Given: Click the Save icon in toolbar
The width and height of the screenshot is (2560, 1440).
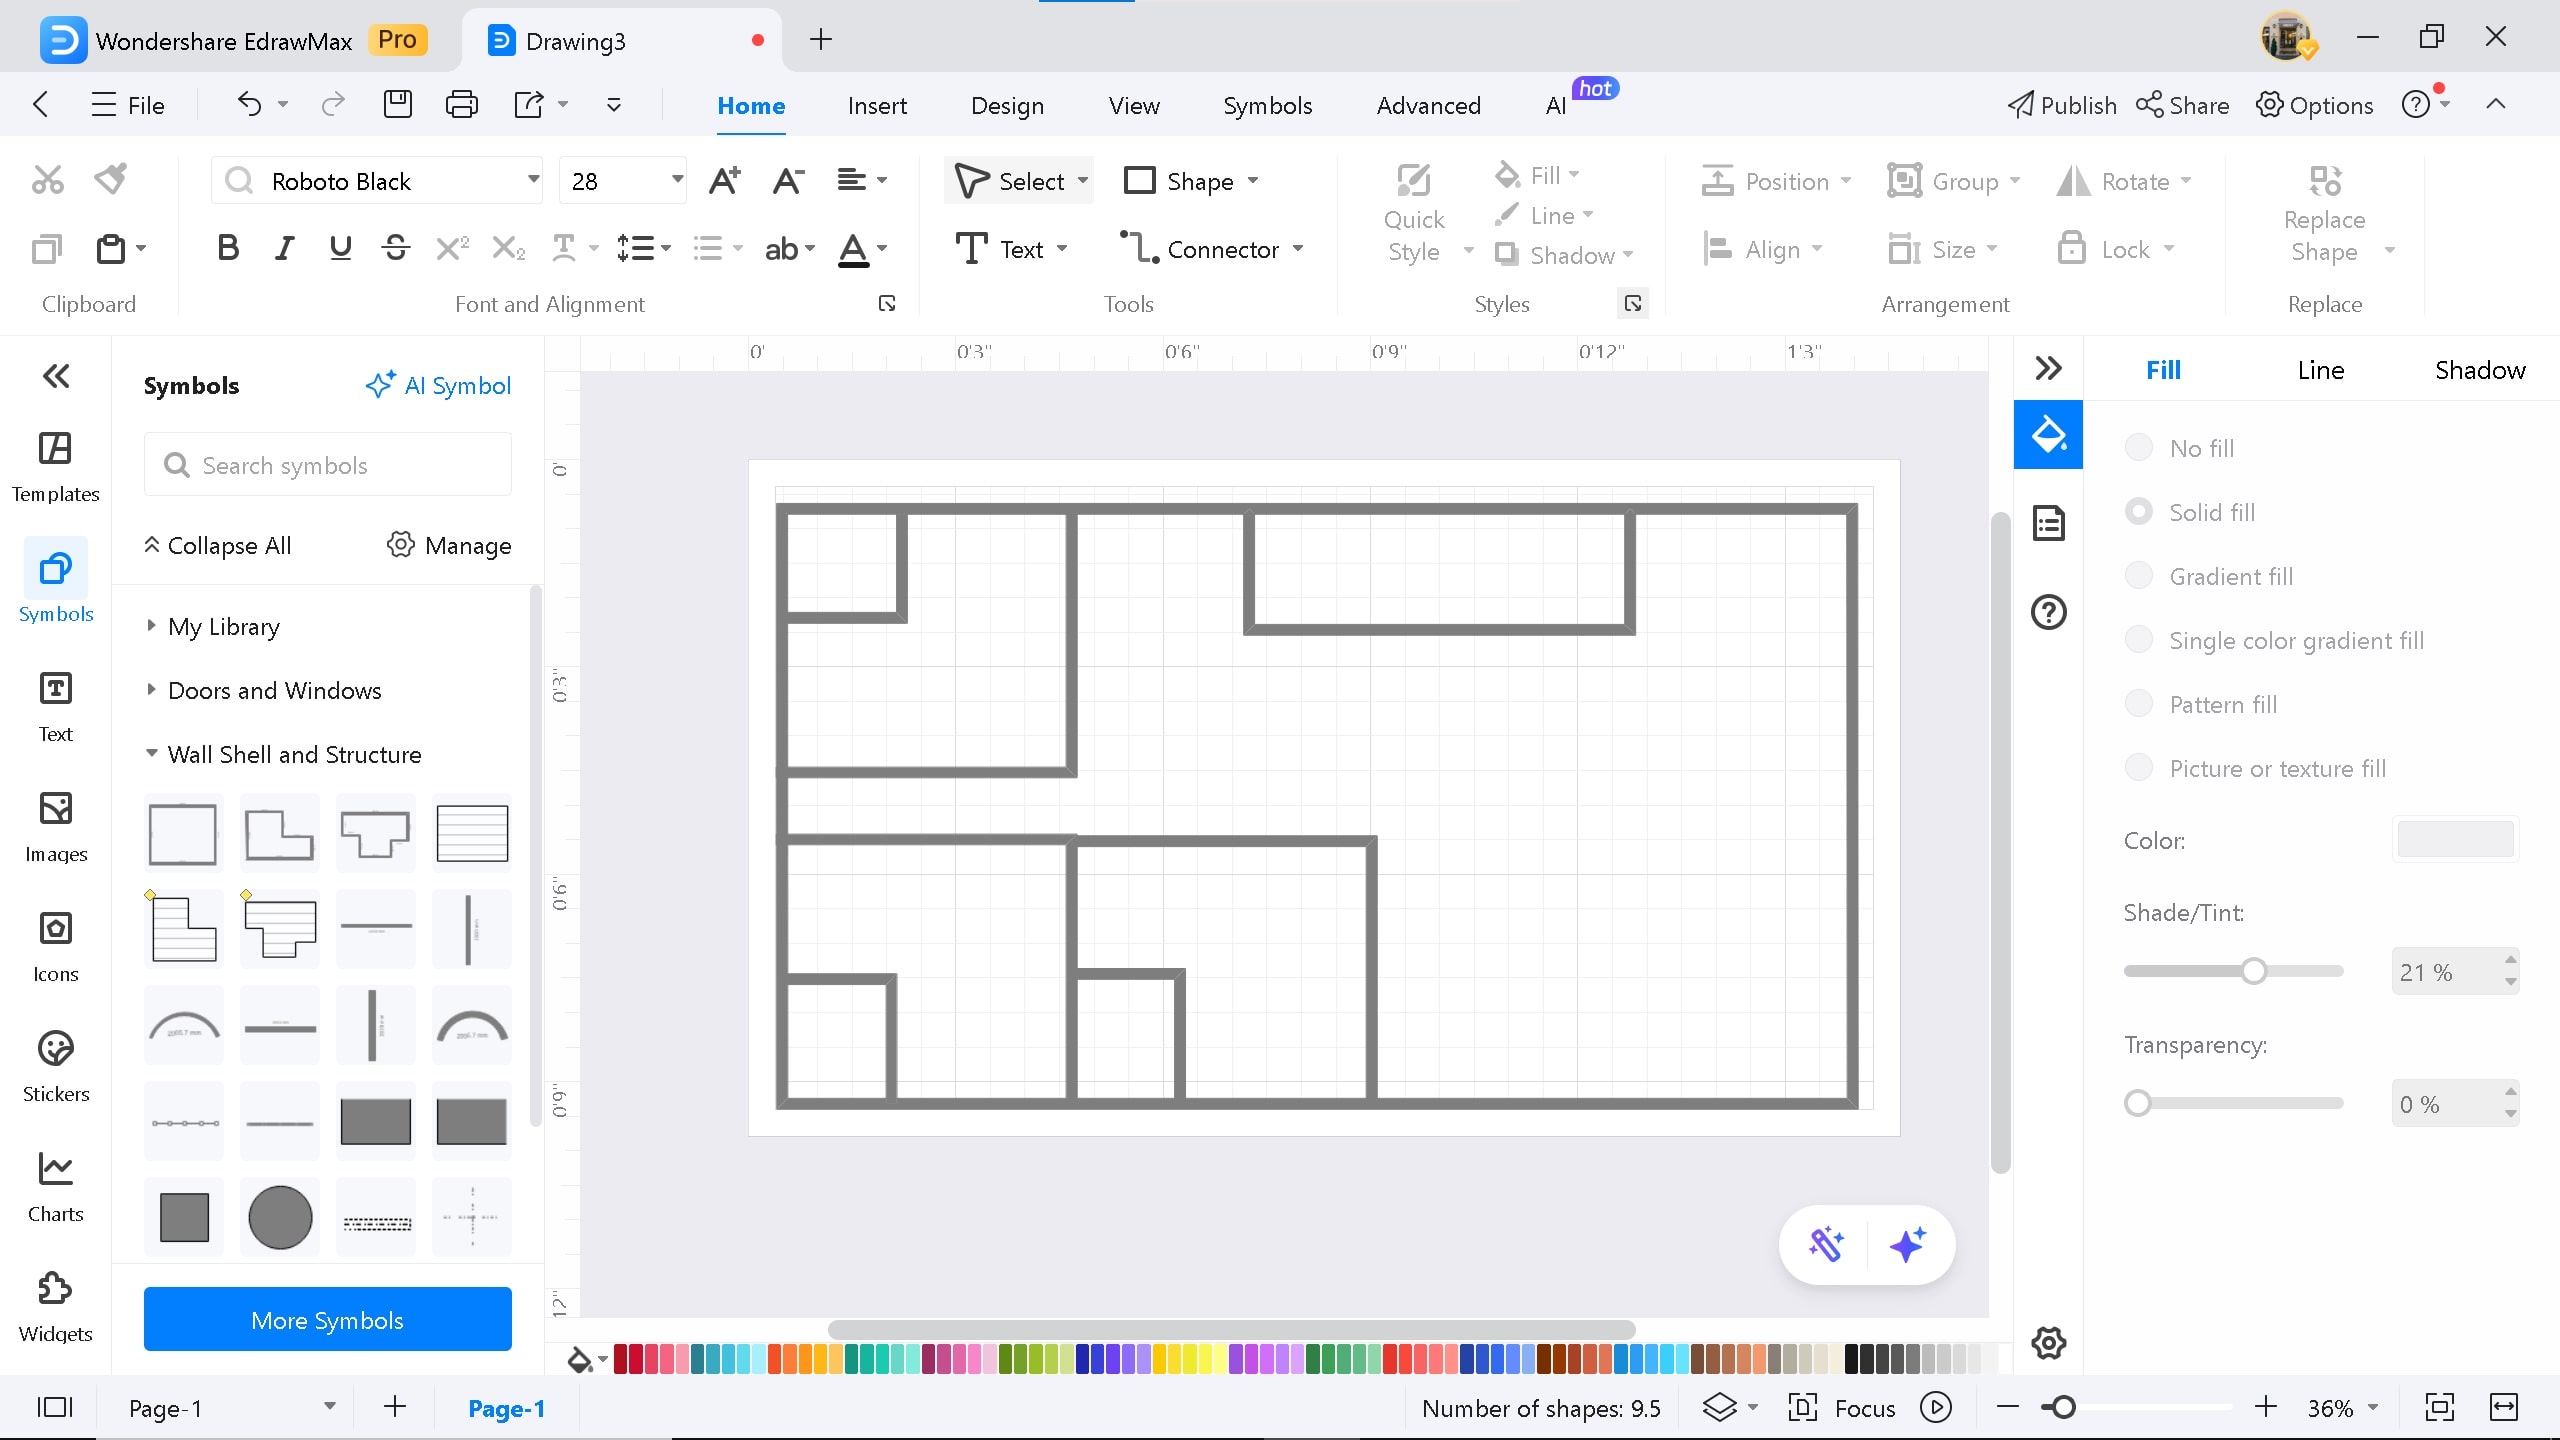Looking at the screenshot, I should click(x=398, y=104).
